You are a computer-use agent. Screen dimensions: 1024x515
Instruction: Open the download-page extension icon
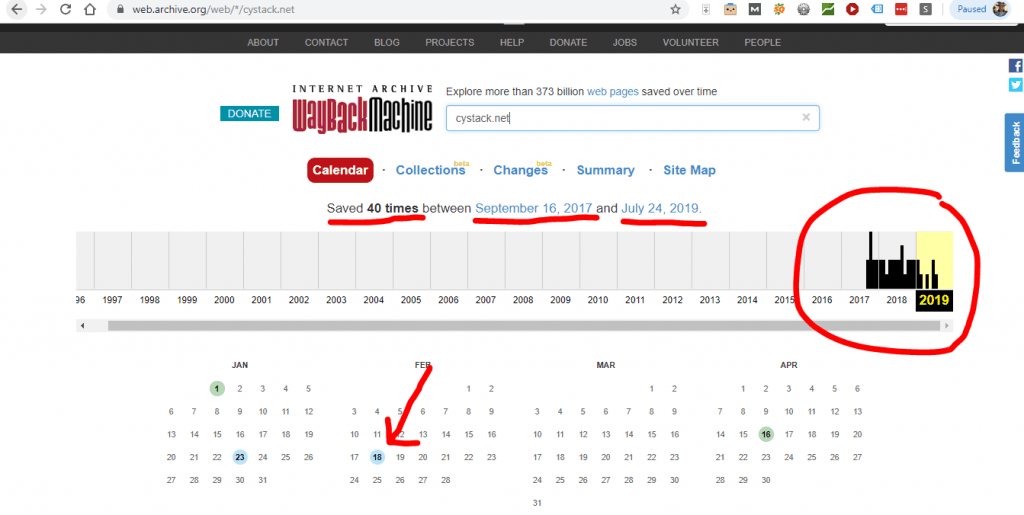[x=706, y=10]
